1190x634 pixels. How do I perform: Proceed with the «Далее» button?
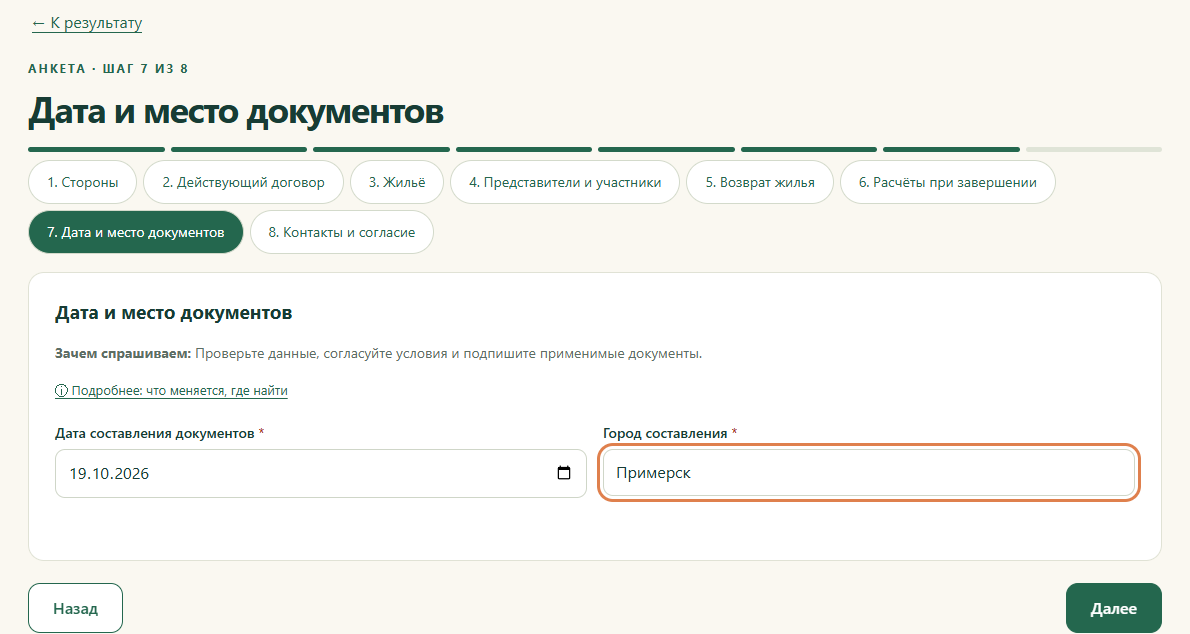1113,608
